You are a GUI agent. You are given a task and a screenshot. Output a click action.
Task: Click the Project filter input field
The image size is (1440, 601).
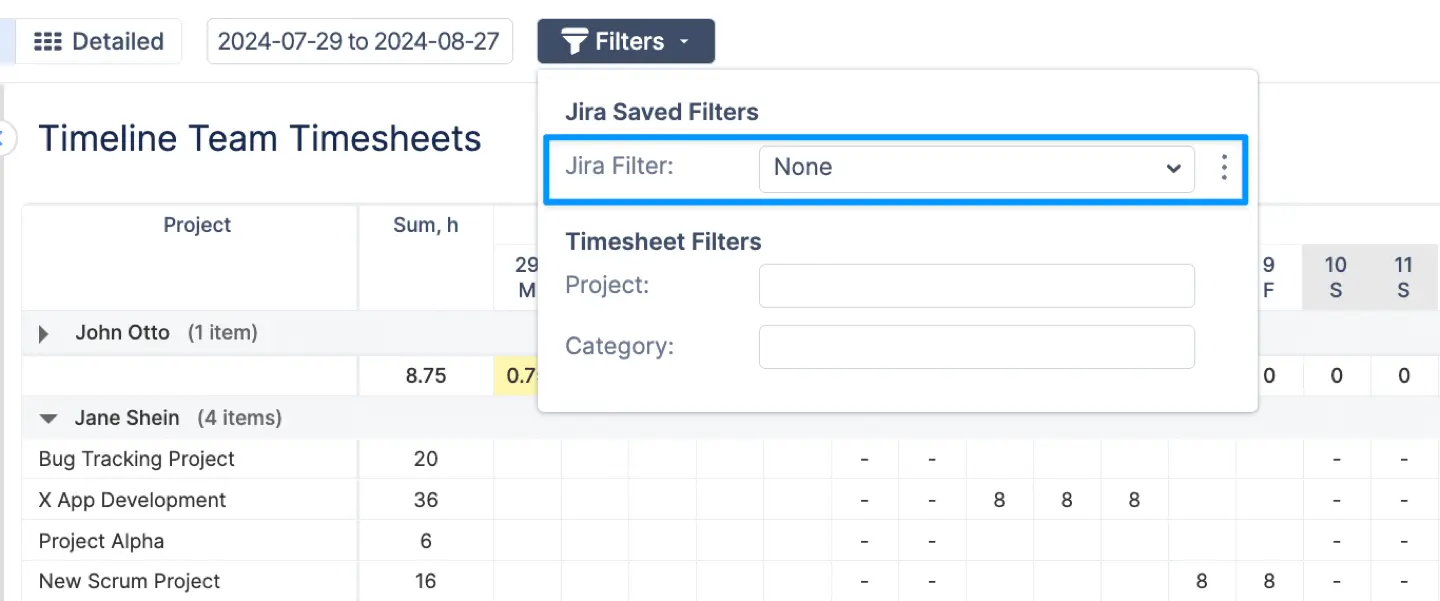point(976,286)
